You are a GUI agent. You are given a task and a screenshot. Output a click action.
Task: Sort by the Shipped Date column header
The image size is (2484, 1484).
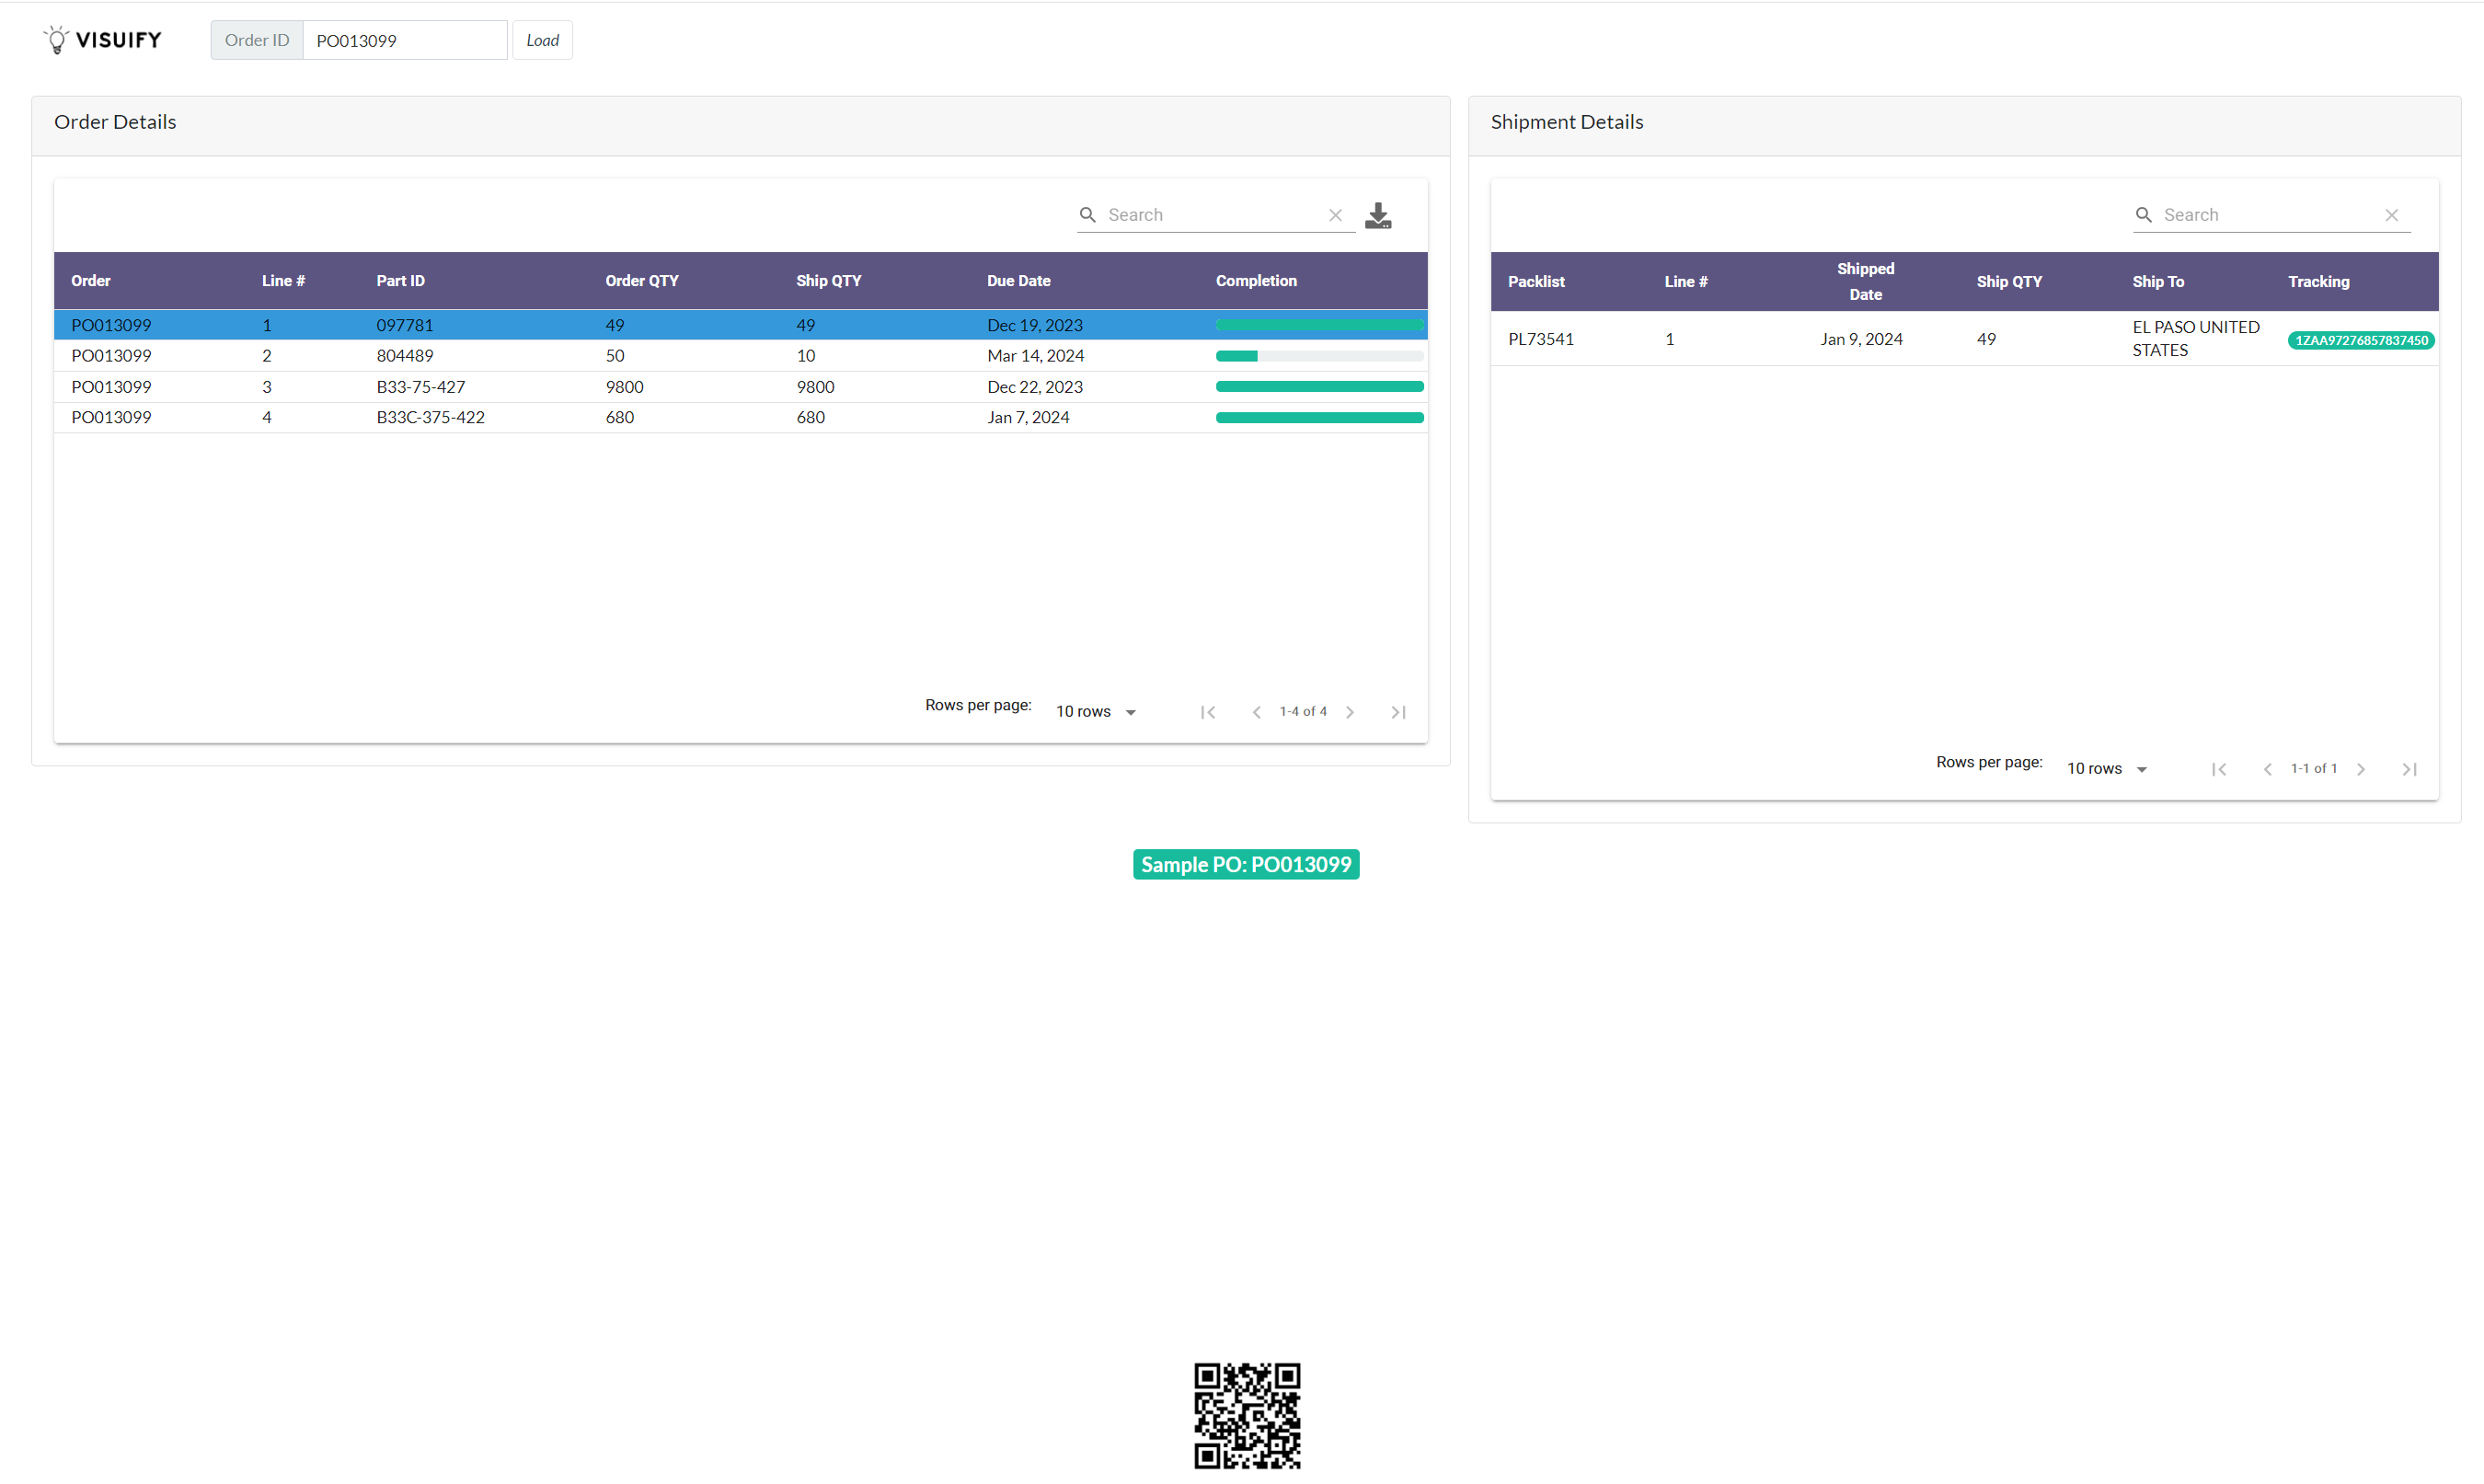pyautogui.click(x=1865, y=282)
